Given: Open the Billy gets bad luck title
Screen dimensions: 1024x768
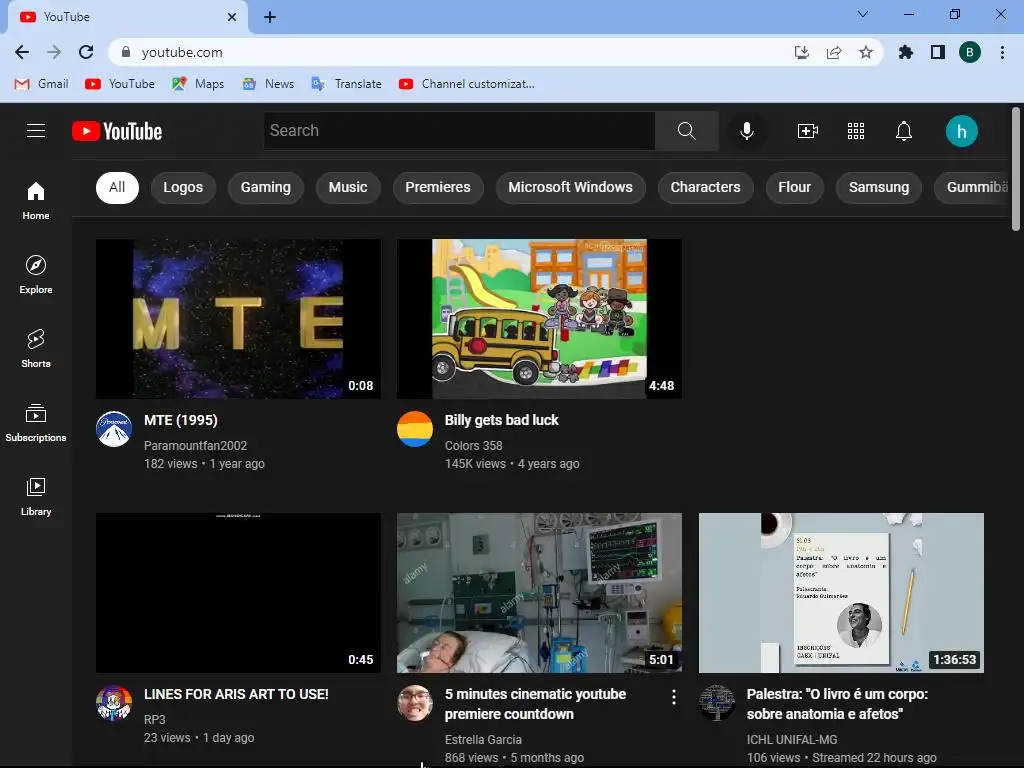Looking at the screenshot, I should [502, 420].
